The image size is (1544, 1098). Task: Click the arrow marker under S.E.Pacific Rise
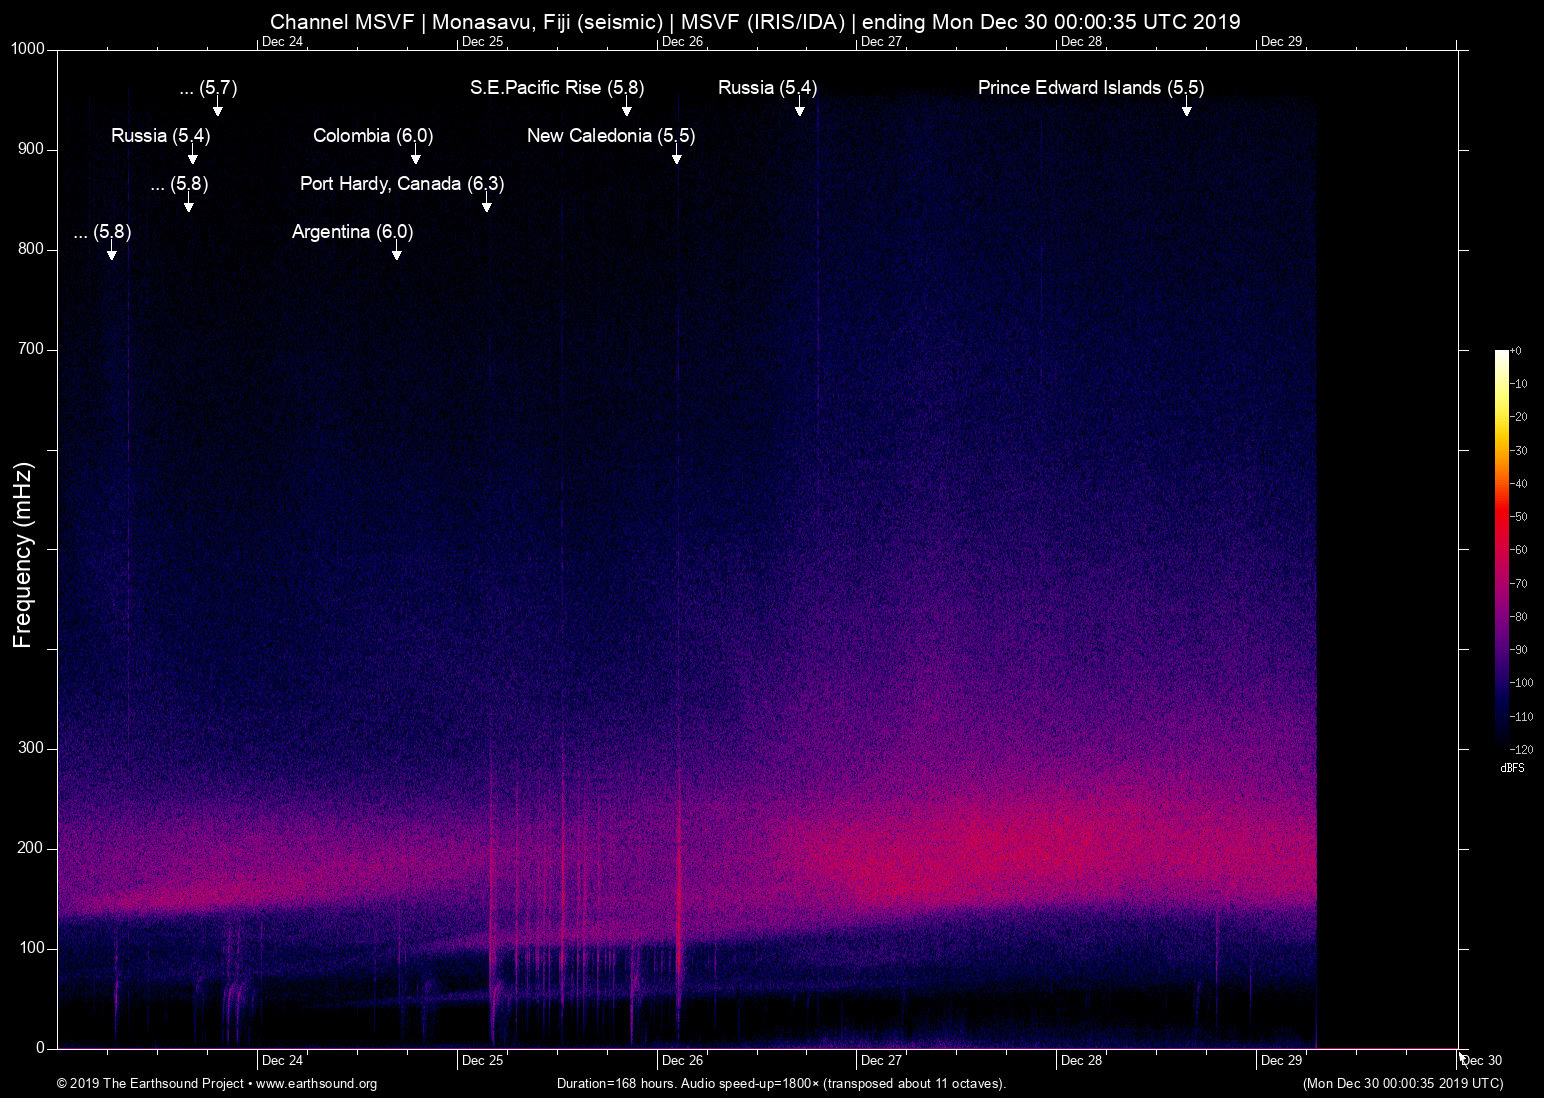627,107
